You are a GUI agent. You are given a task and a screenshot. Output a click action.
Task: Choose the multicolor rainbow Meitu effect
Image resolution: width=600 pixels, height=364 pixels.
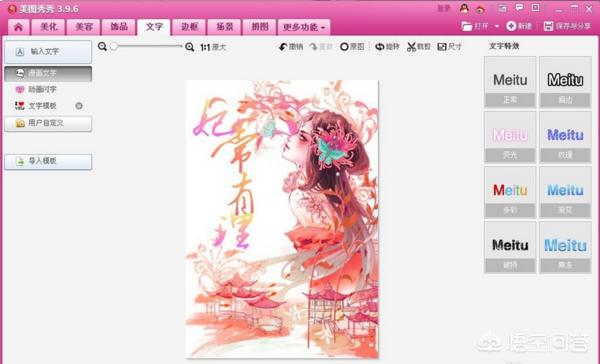click(510, 192)
